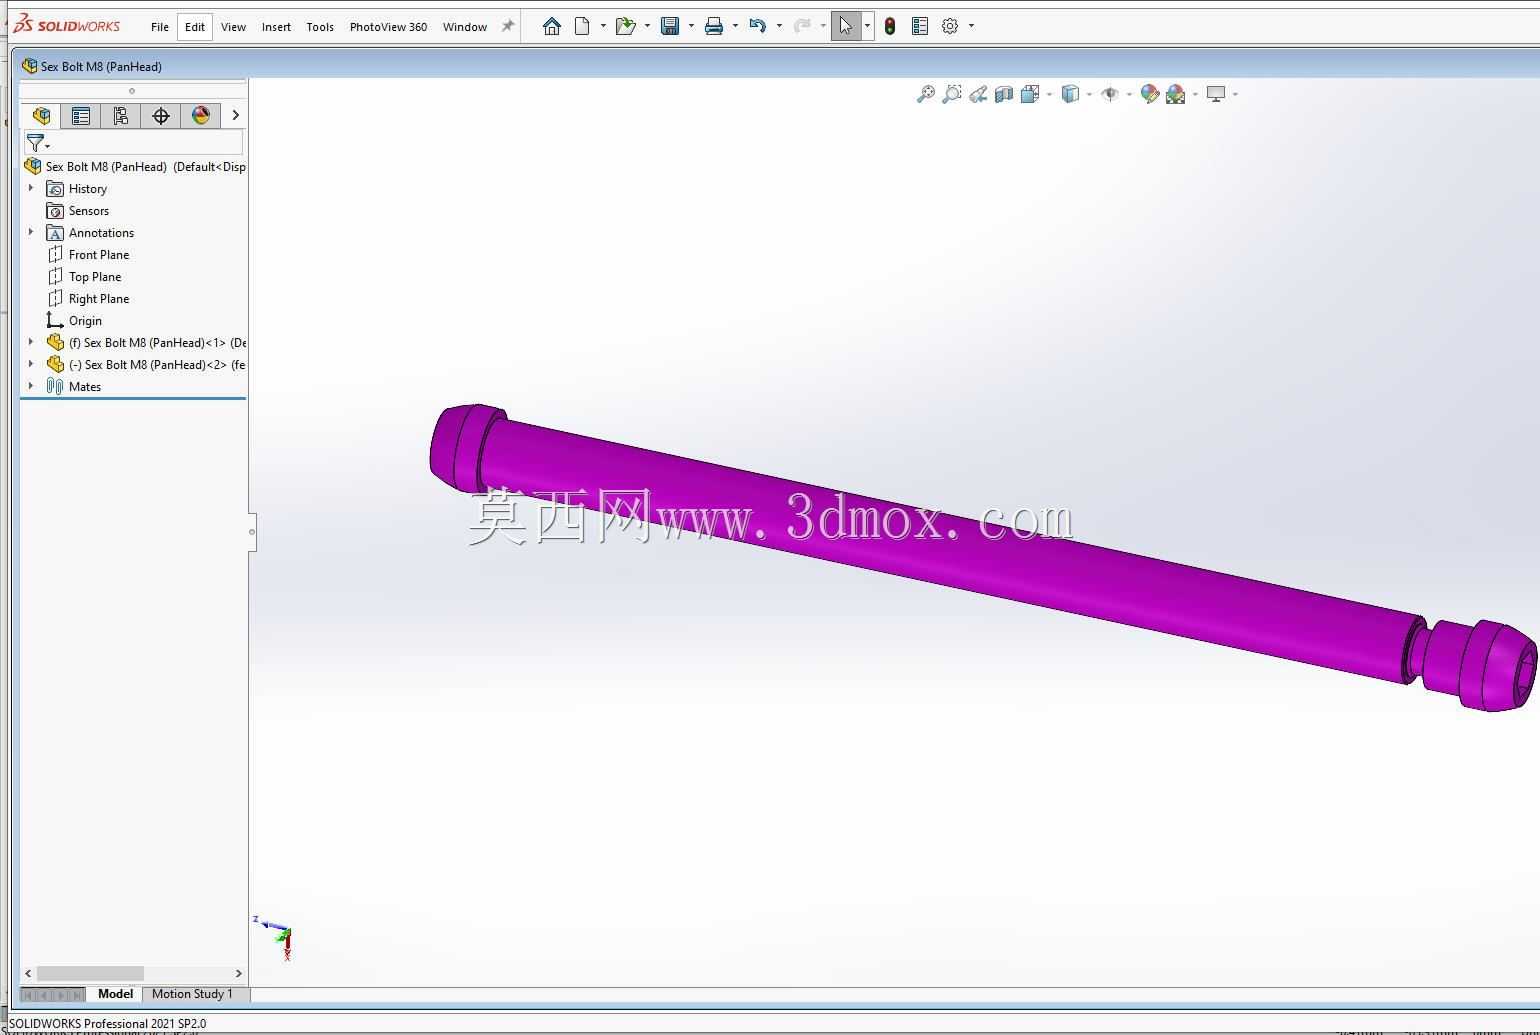Click the SOLIDWORKS logo
This screenshot has width=1540, height=1035.
[68, 25]
